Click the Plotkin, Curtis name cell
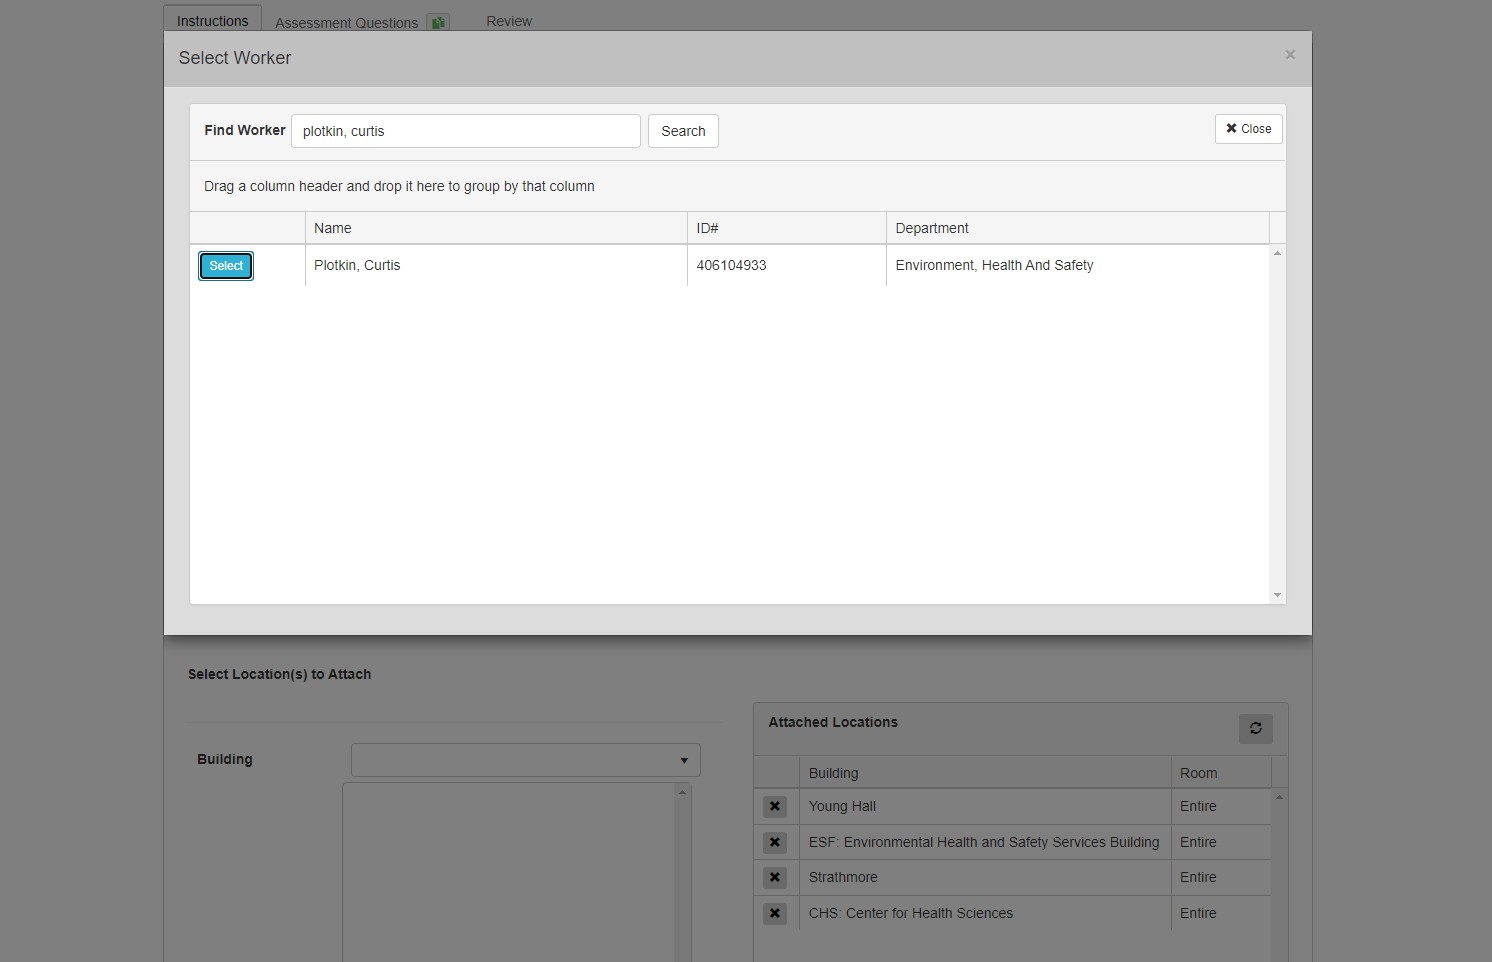The image size is (1492, 962). 496,265
